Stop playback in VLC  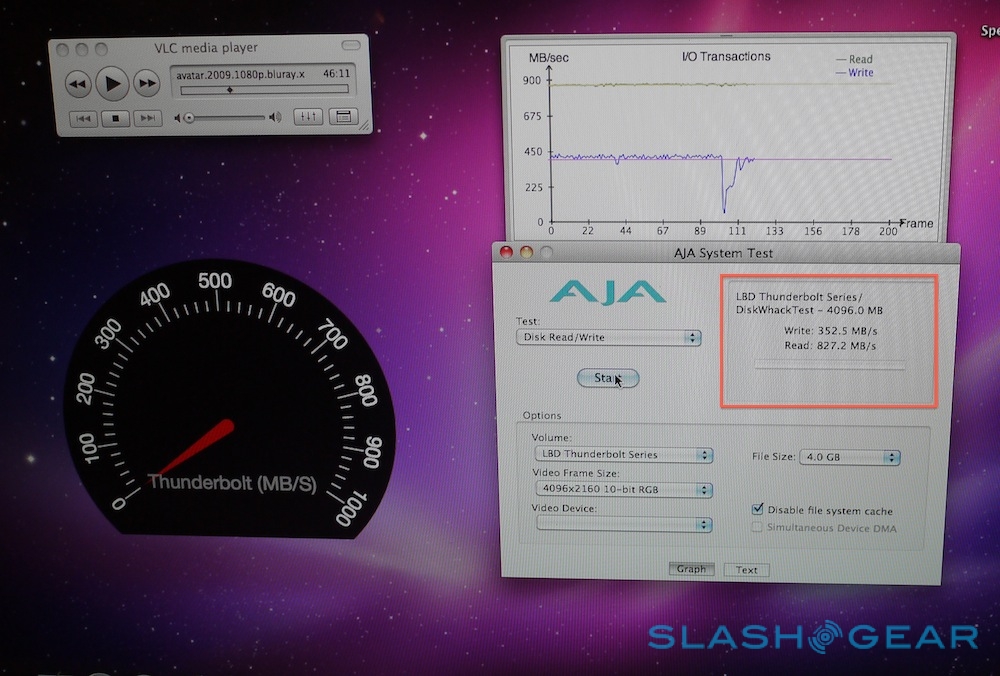pos(115,118)
